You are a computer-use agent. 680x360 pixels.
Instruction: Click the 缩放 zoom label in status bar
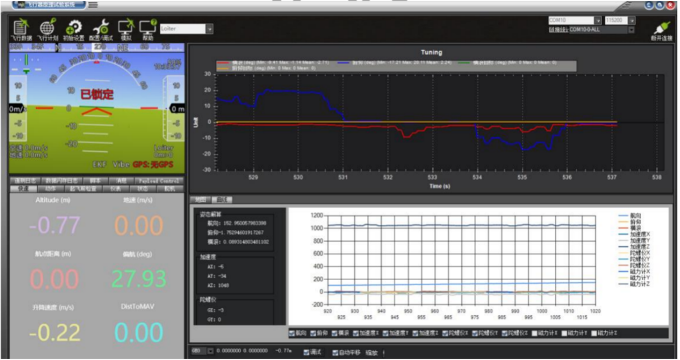[x=372, y=353]
